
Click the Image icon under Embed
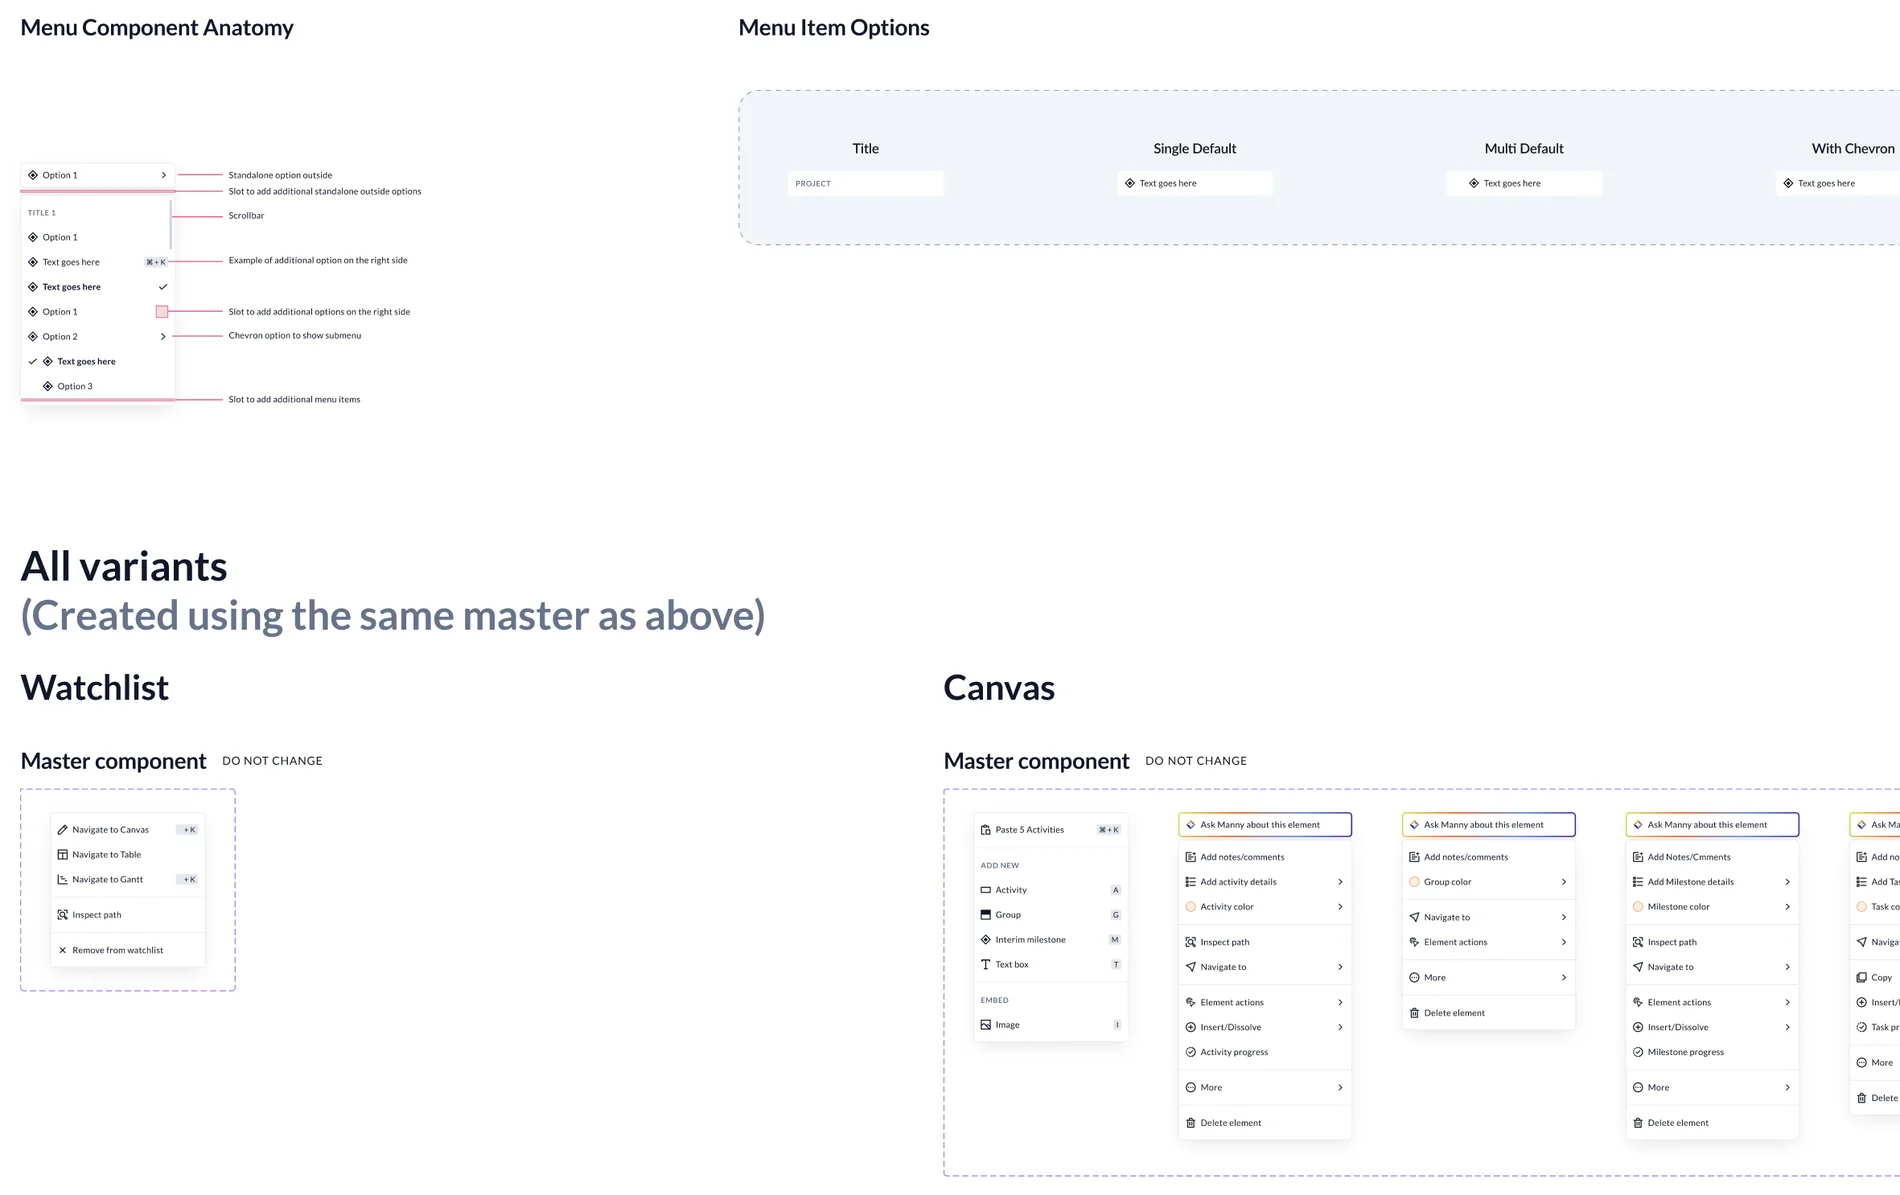tap(985, 1025)
